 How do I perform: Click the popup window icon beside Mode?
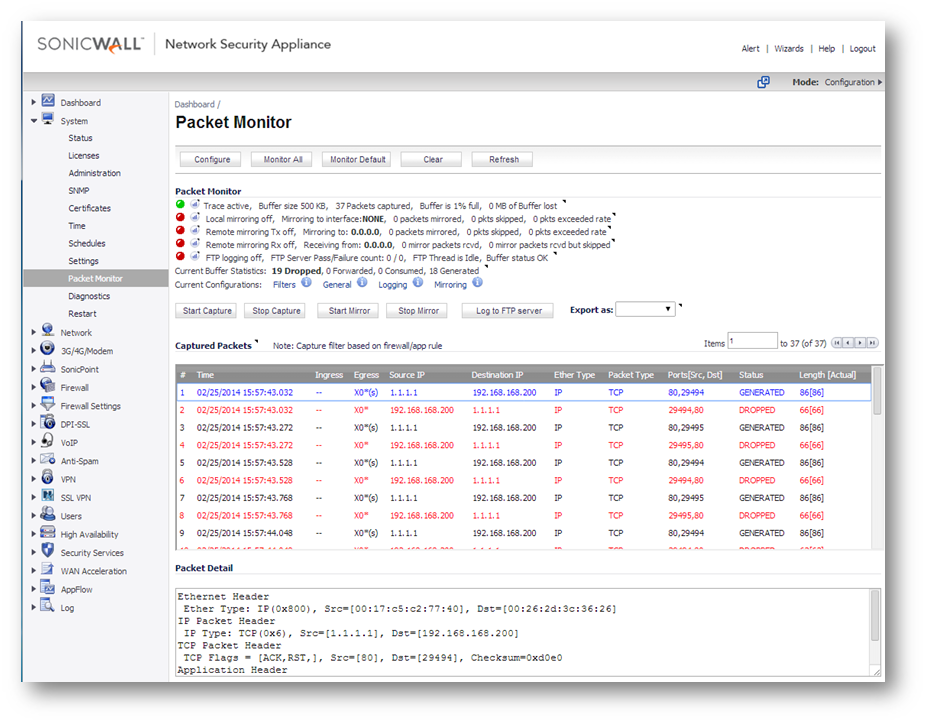[763, 82]
